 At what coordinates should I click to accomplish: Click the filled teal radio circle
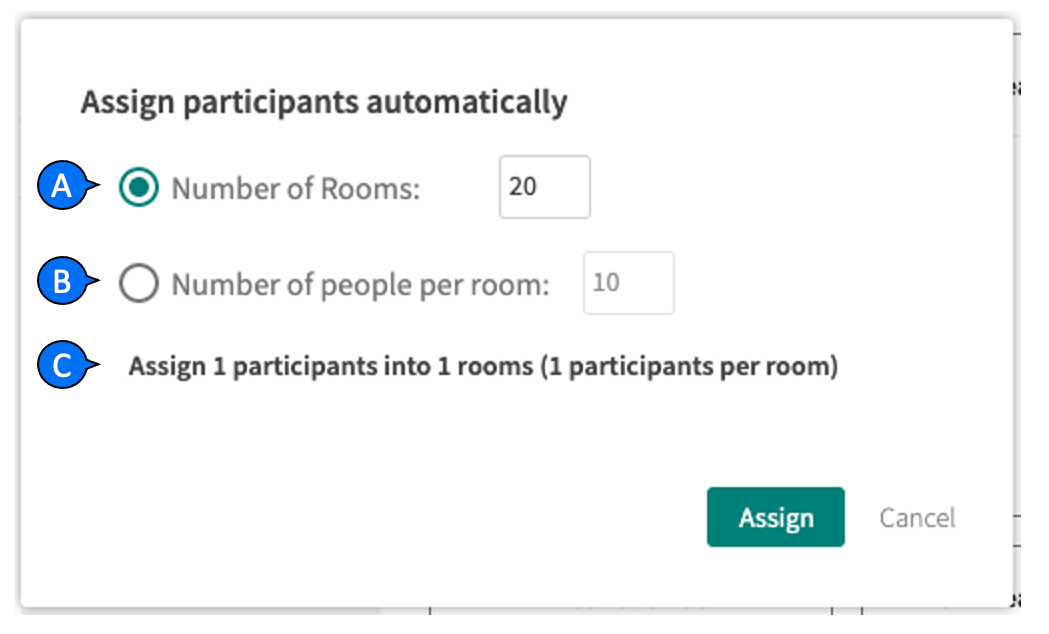click(138, 188)
